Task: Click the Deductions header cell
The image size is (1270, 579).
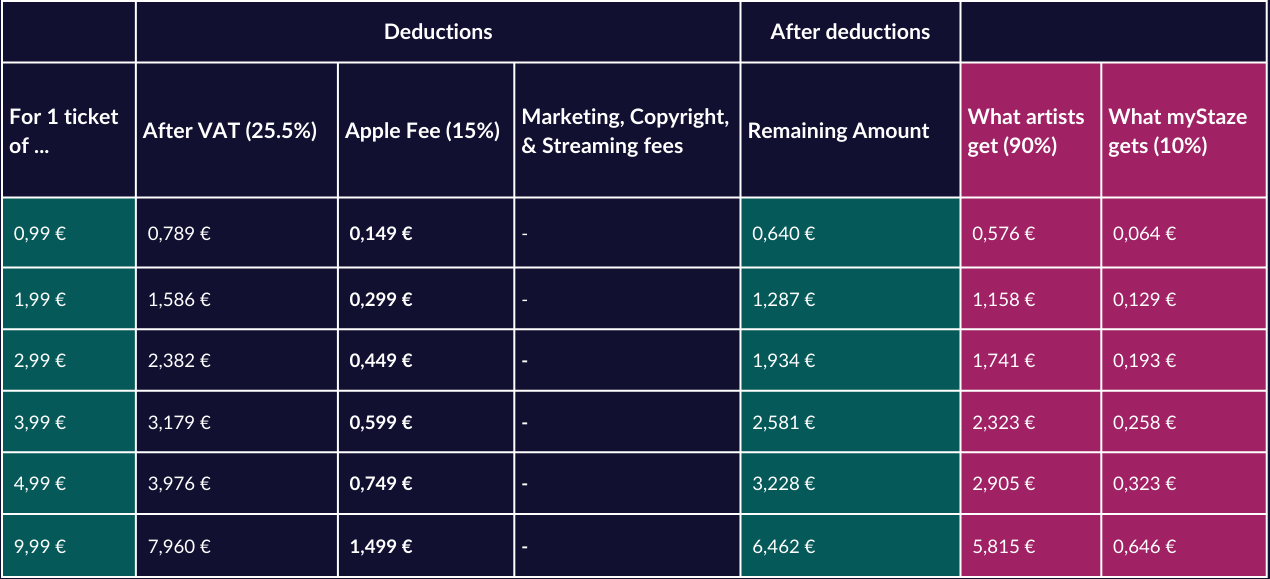Action: [x=438, y=32]
